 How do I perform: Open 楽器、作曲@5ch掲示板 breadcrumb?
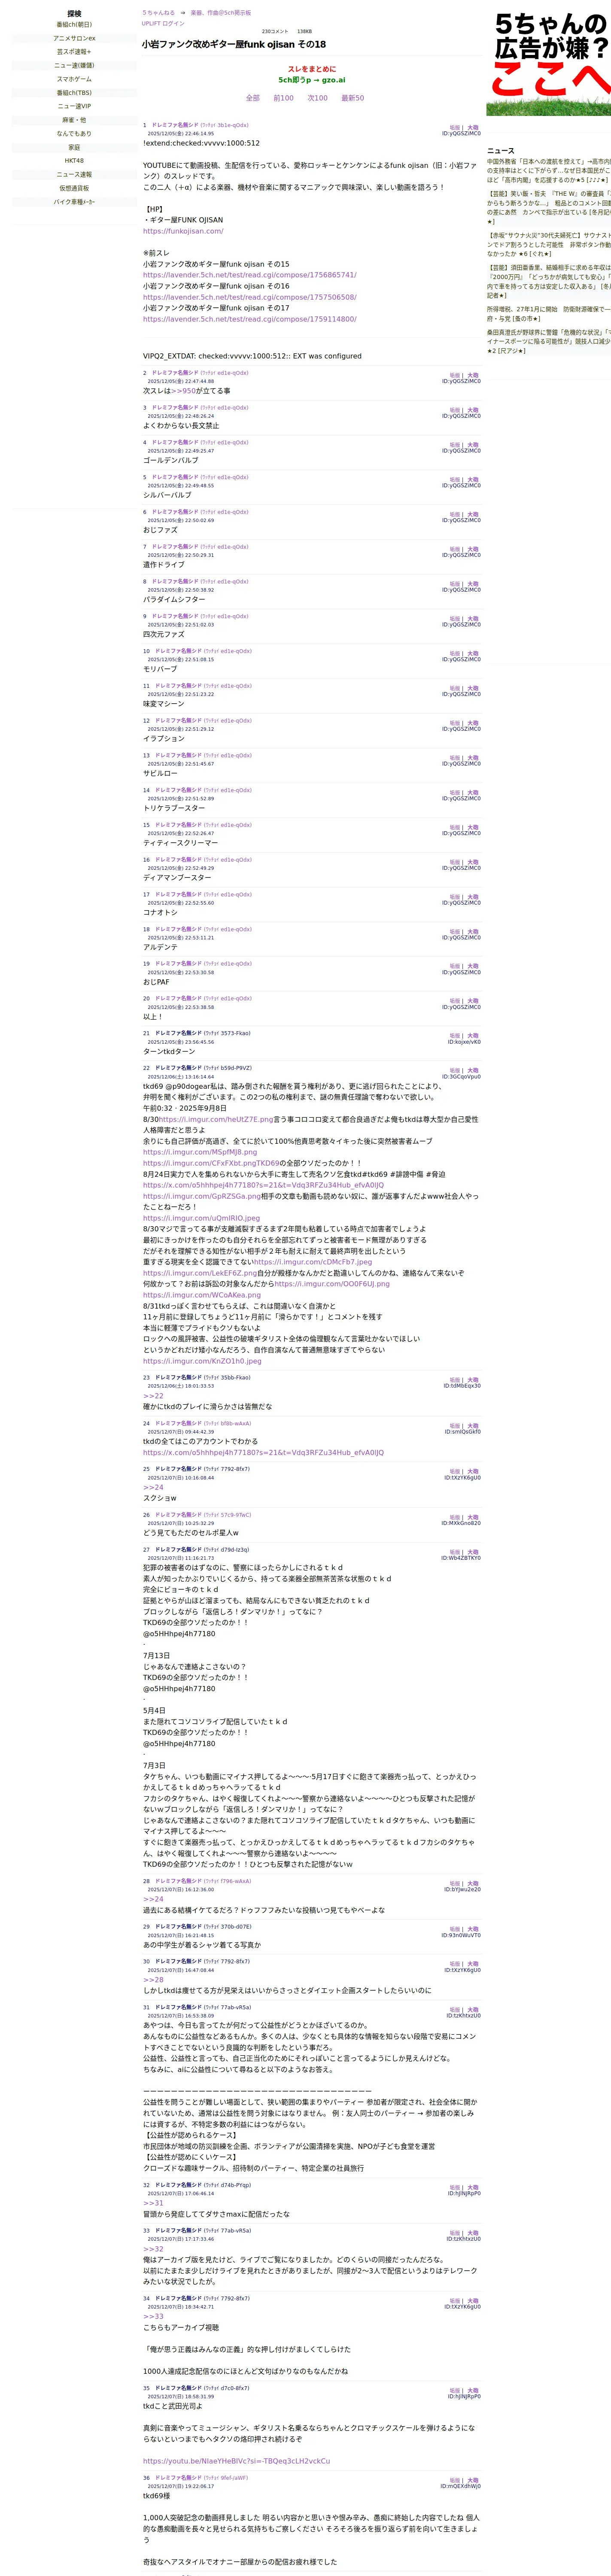pos(221,13)
